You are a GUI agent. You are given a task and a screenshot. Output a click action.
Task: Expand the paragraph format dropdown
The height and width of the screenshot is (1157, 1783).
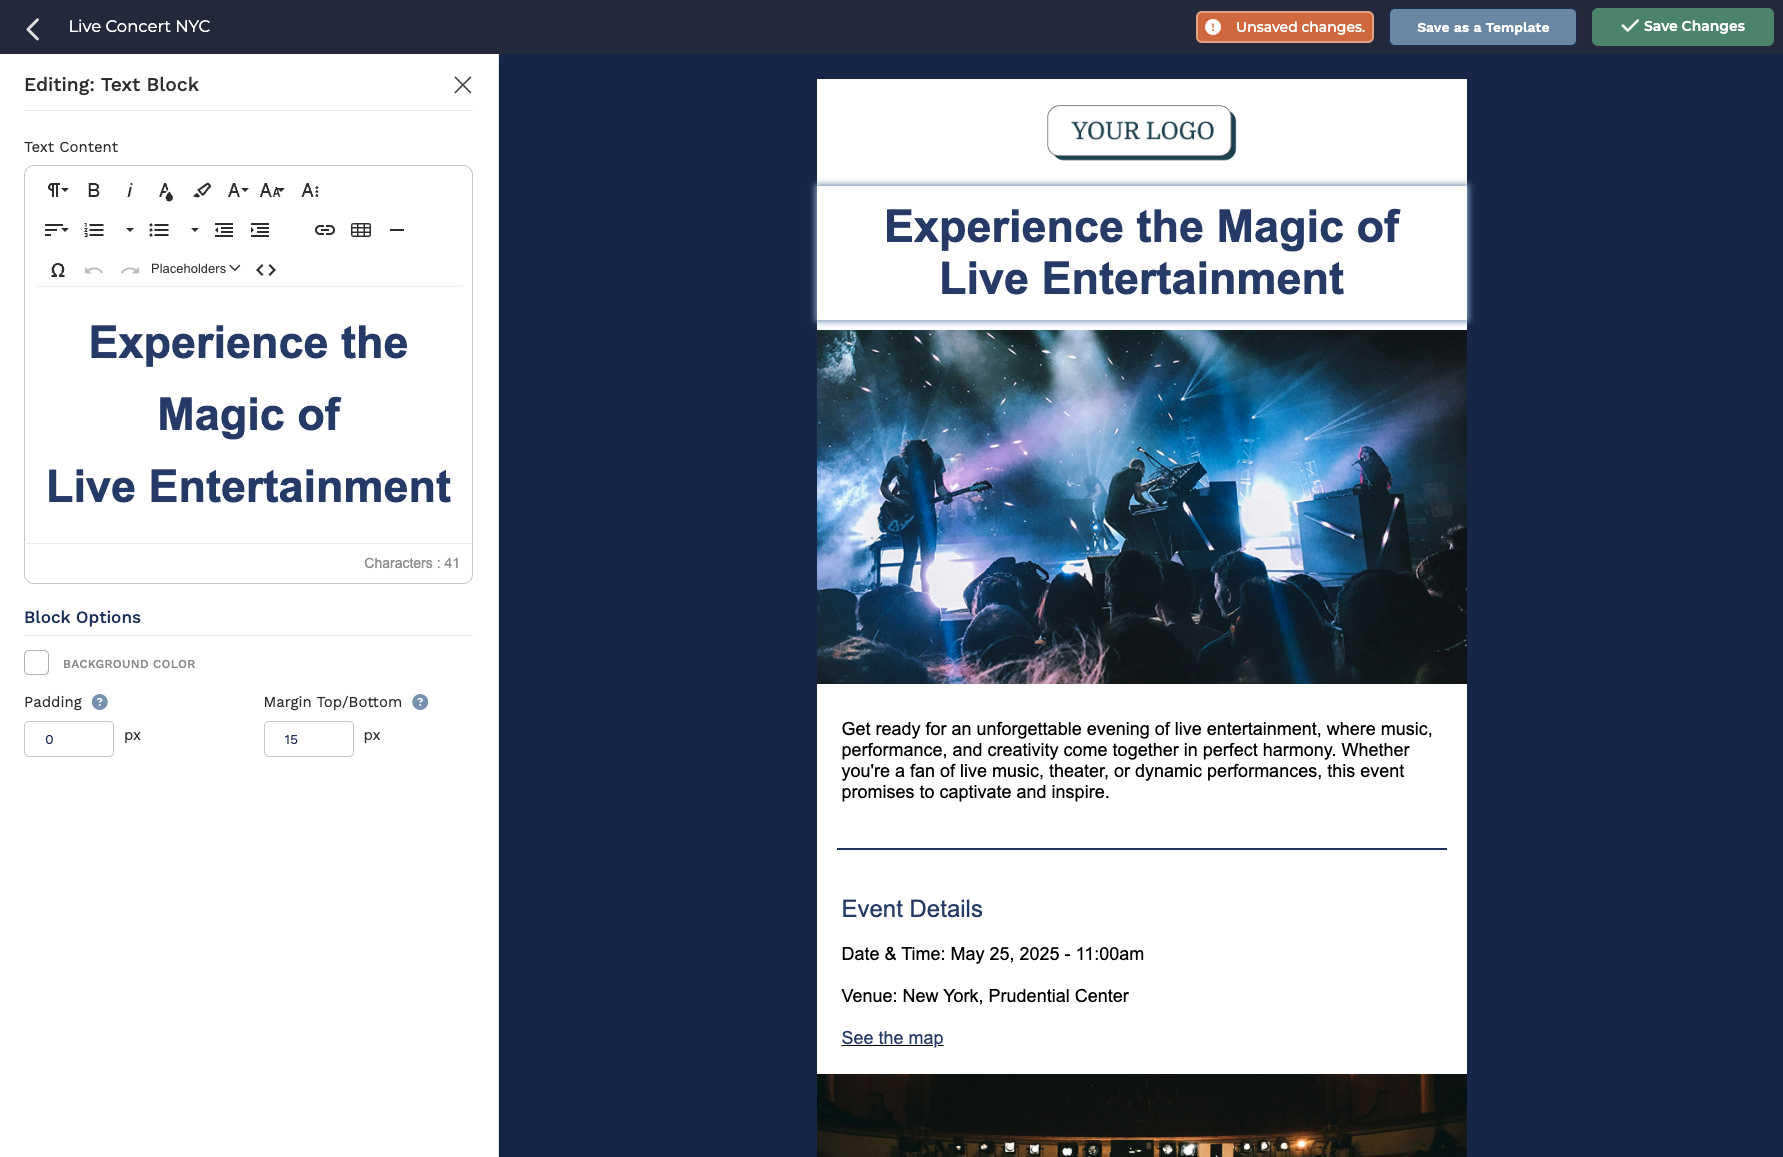click(57, 190)
